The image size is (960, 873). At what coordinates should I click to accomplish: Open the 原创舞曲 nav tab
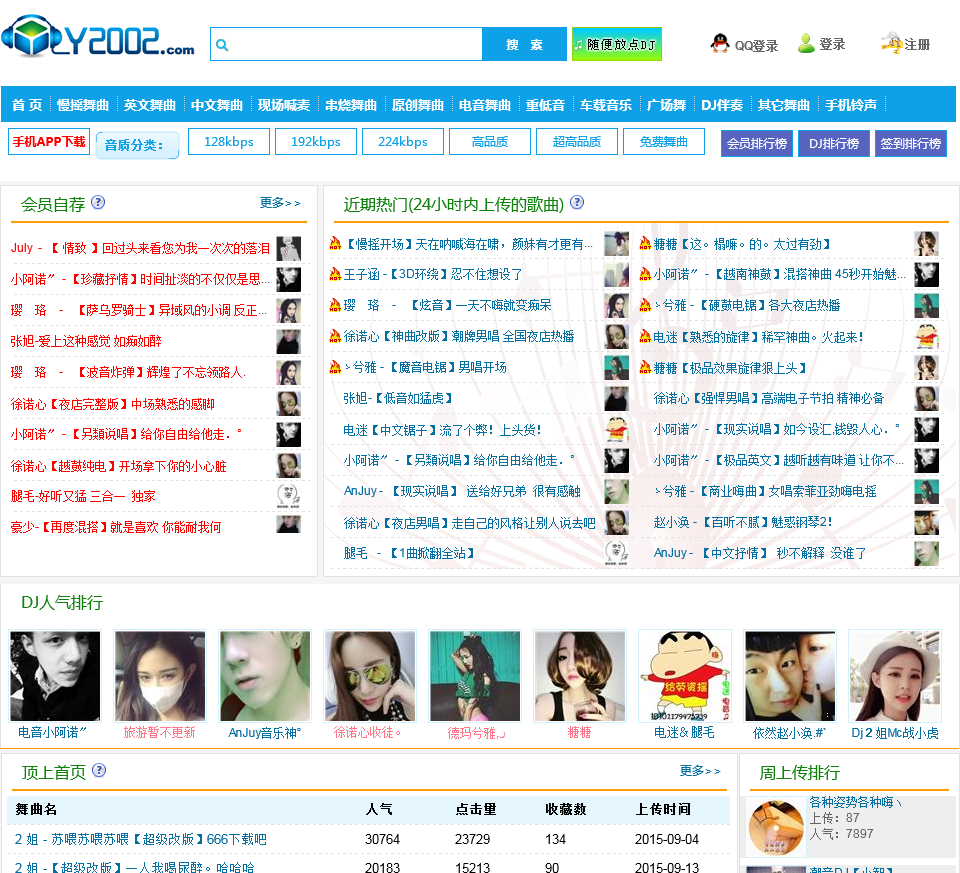point(418,105)
